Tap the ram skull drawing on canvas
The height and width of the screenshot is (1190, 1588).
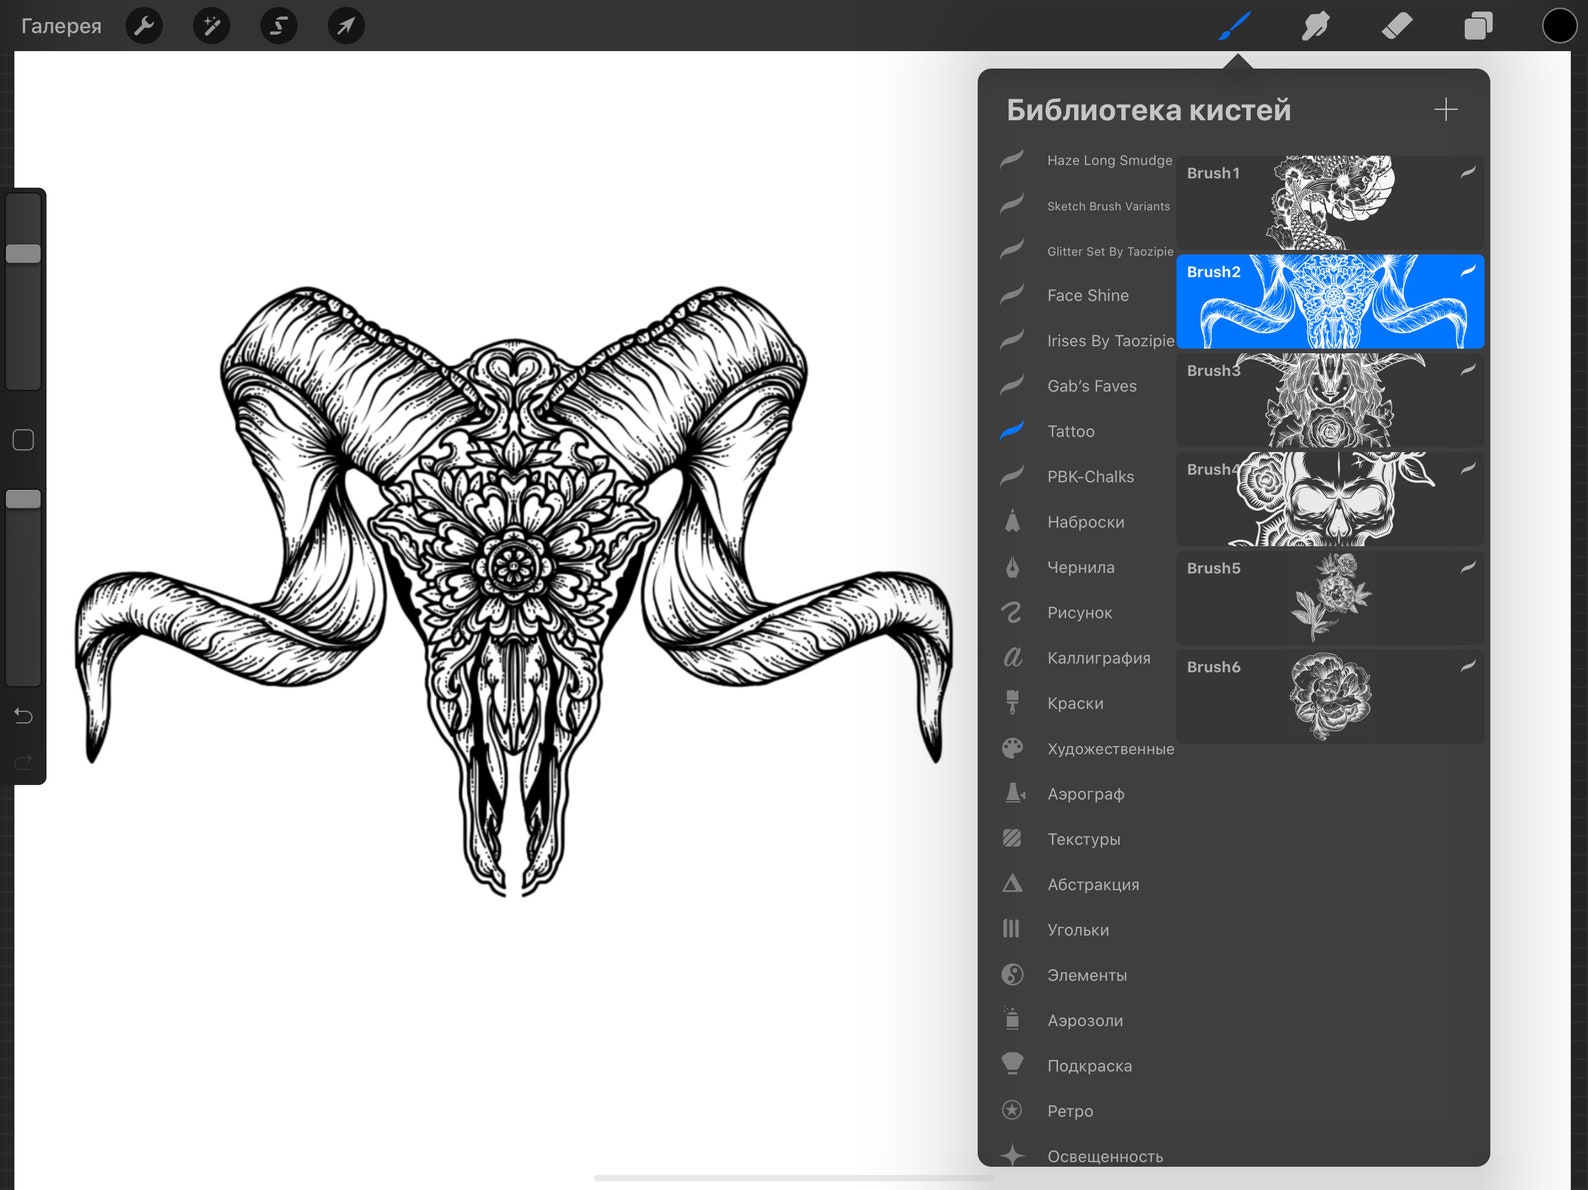tap(513, 590)
